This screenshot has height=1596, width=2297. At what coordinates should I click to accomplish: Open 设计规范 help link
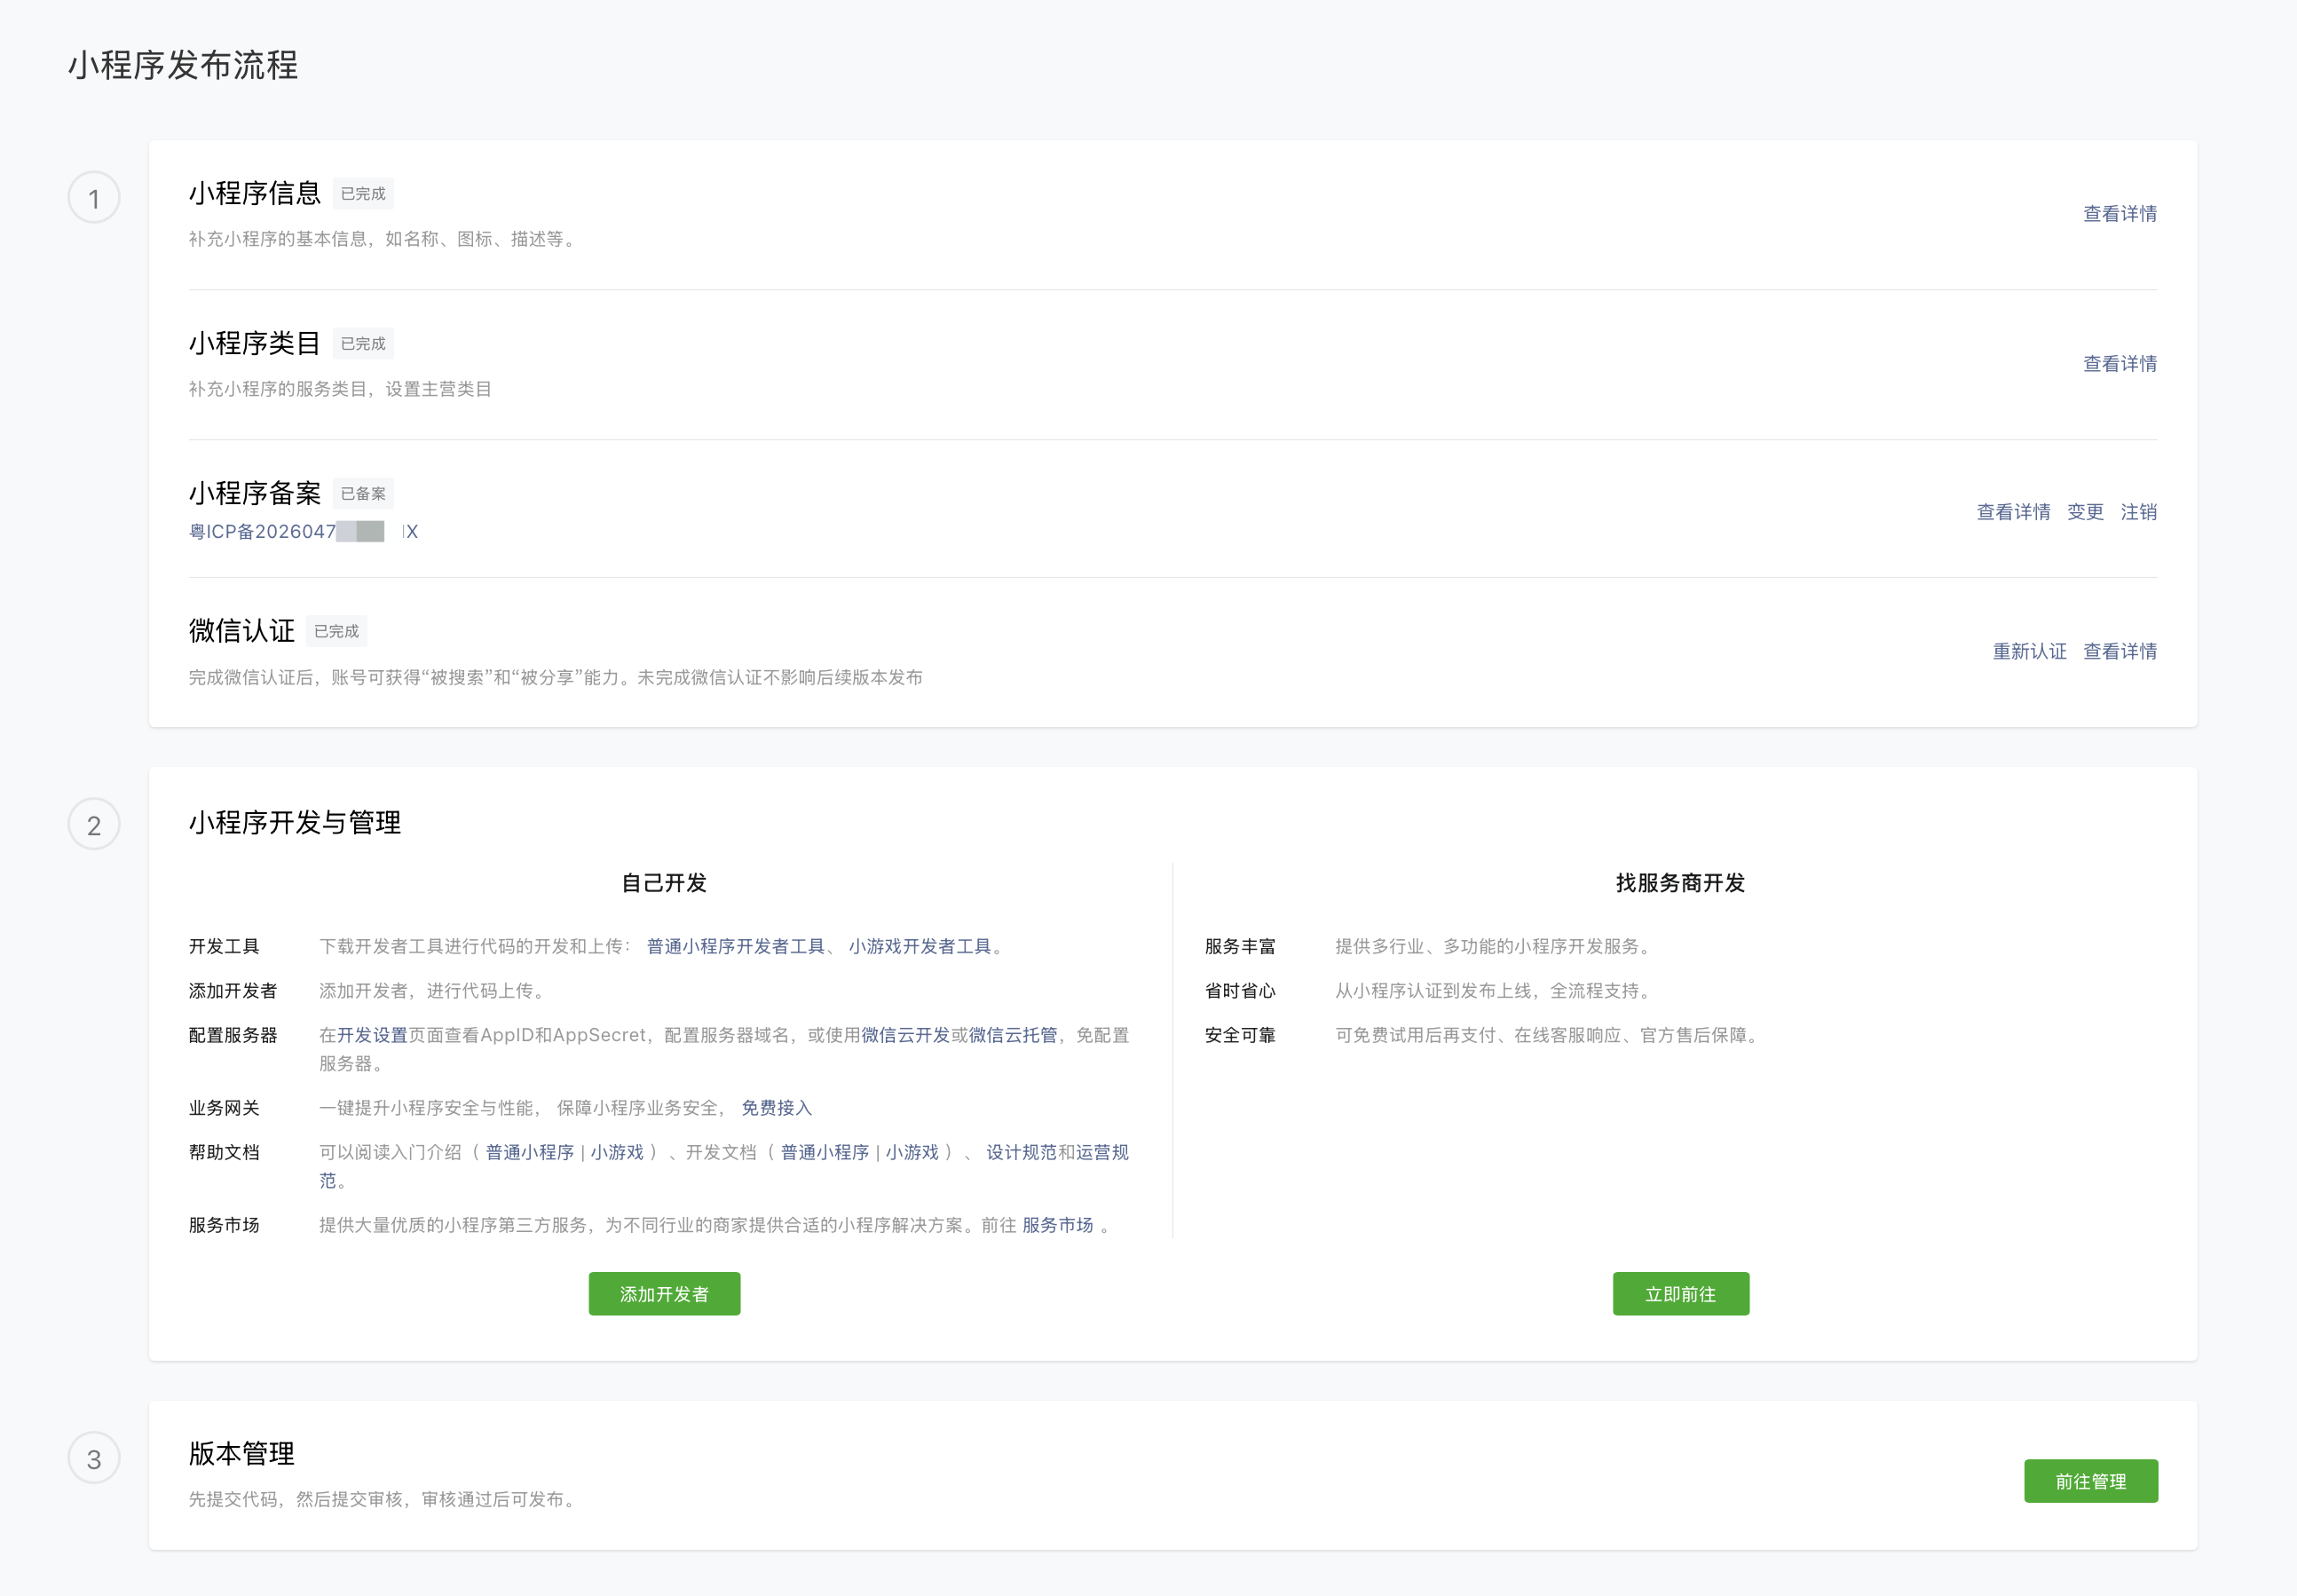[1021, 1152]
